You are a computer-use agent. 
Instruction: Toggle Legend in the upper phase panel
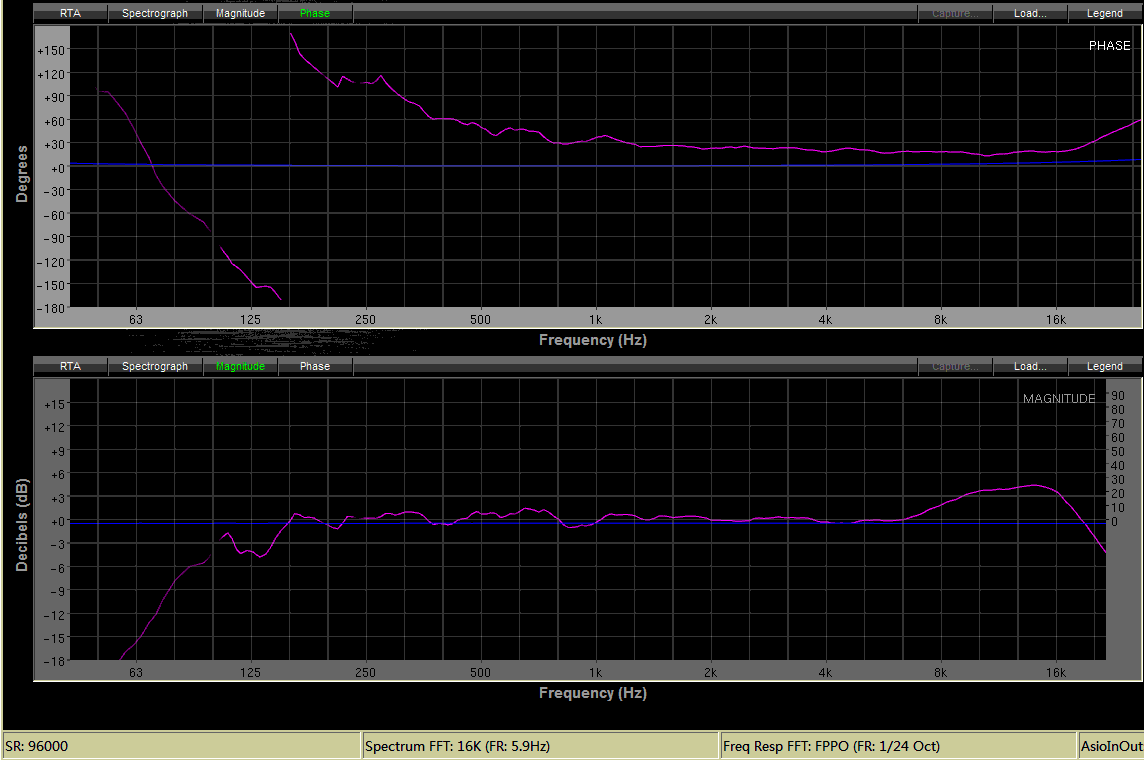[x=1104, y=14]
